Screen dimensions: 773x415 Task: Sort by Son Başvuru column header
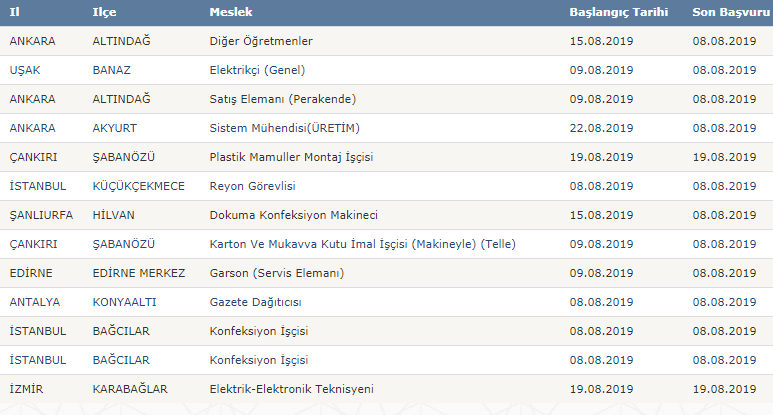point(731,12)
